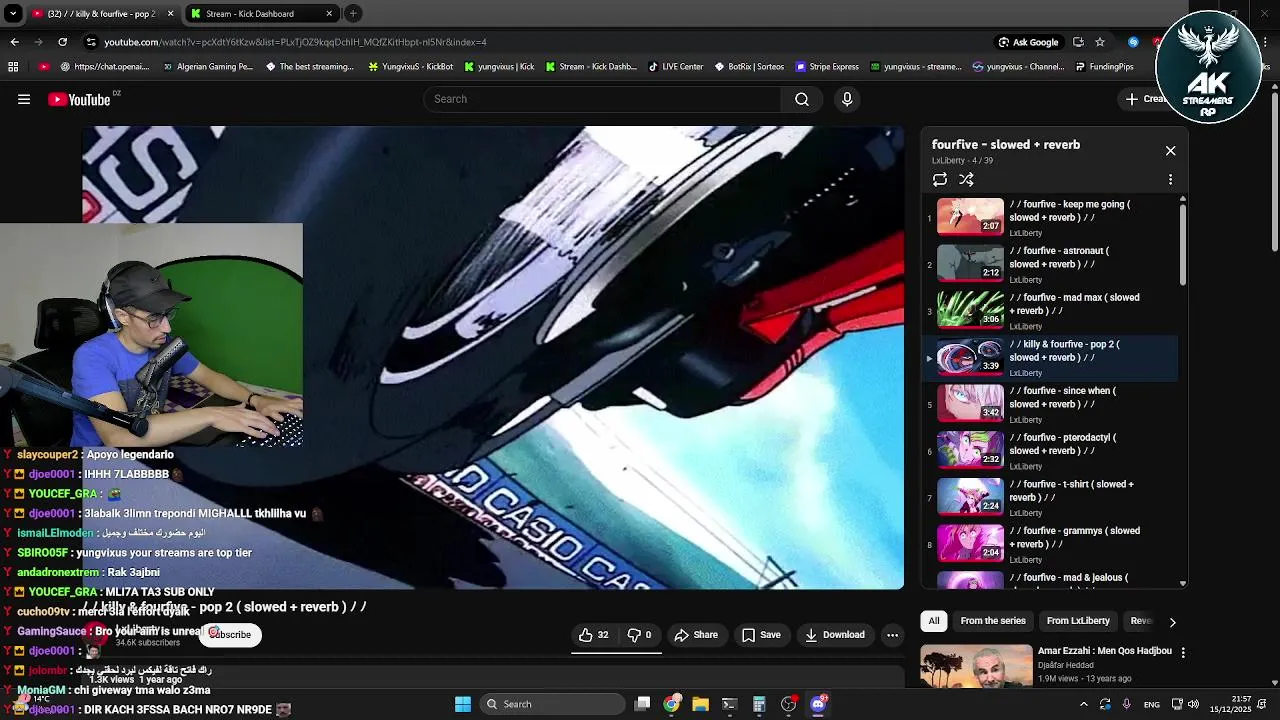Click the Download button

835,635
